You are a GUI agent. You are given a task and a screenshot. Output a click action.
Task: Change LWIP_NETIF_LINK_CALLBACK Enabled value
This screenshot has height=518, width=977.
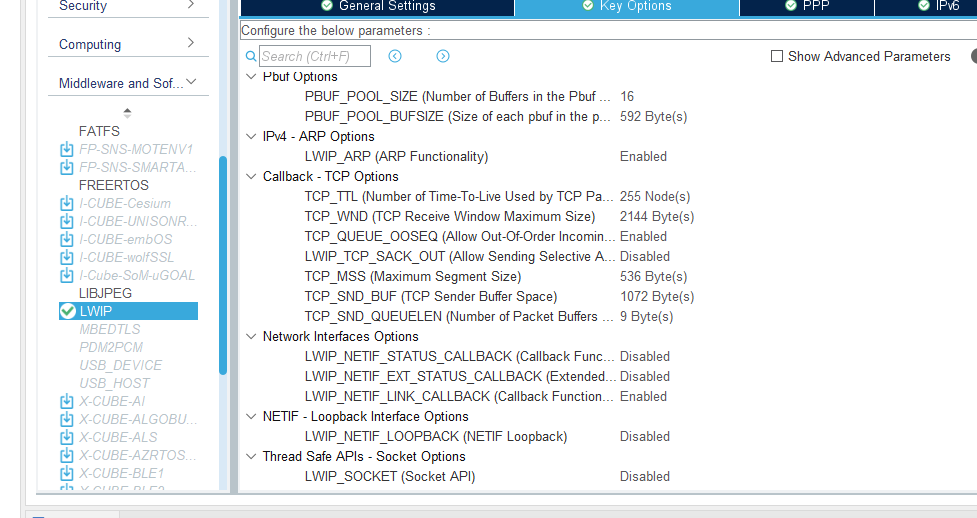tap(643, 396)
